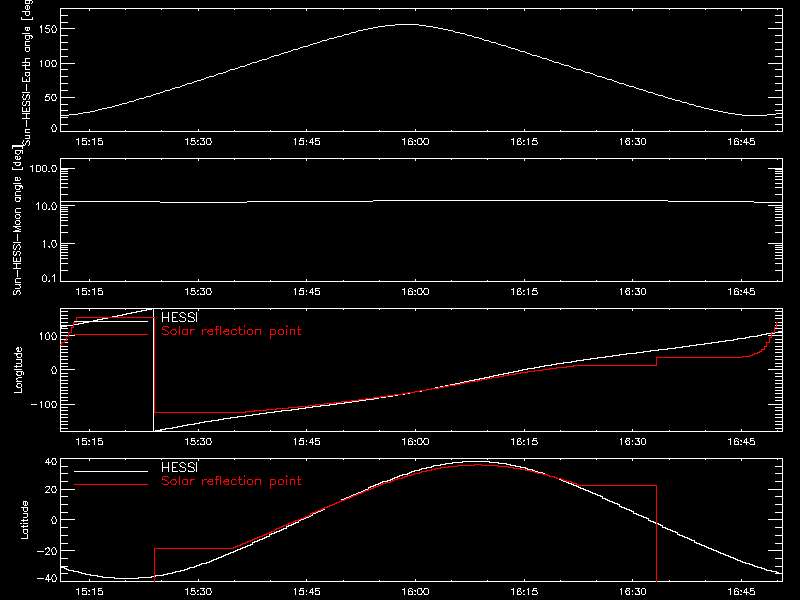The image size is (800, 600).
Task: Select 16:45 time label under Latitude plot
Action: (741, 592)
